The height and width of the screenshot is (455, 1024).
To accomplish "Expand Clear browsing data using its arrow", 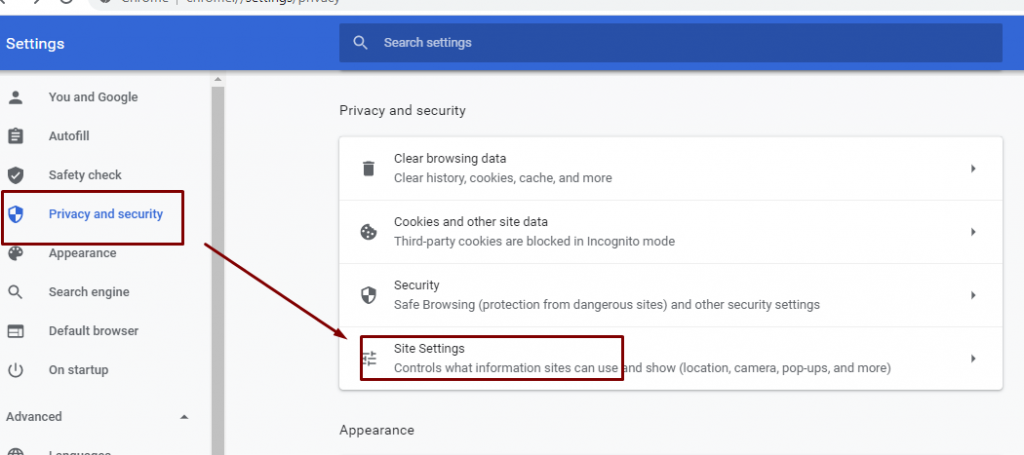I will [973, 169].
